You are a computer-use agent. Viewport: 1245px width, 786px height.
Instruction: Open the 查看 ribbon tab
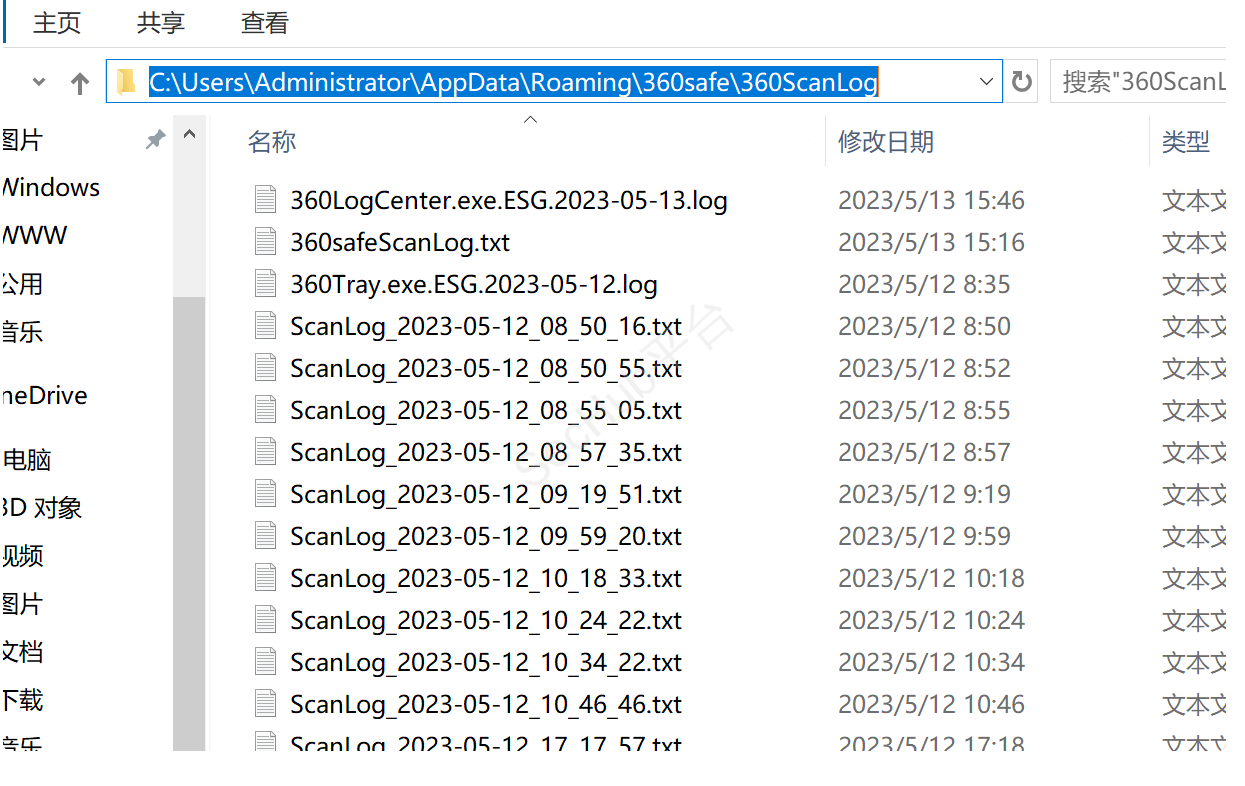pos(265,24)
